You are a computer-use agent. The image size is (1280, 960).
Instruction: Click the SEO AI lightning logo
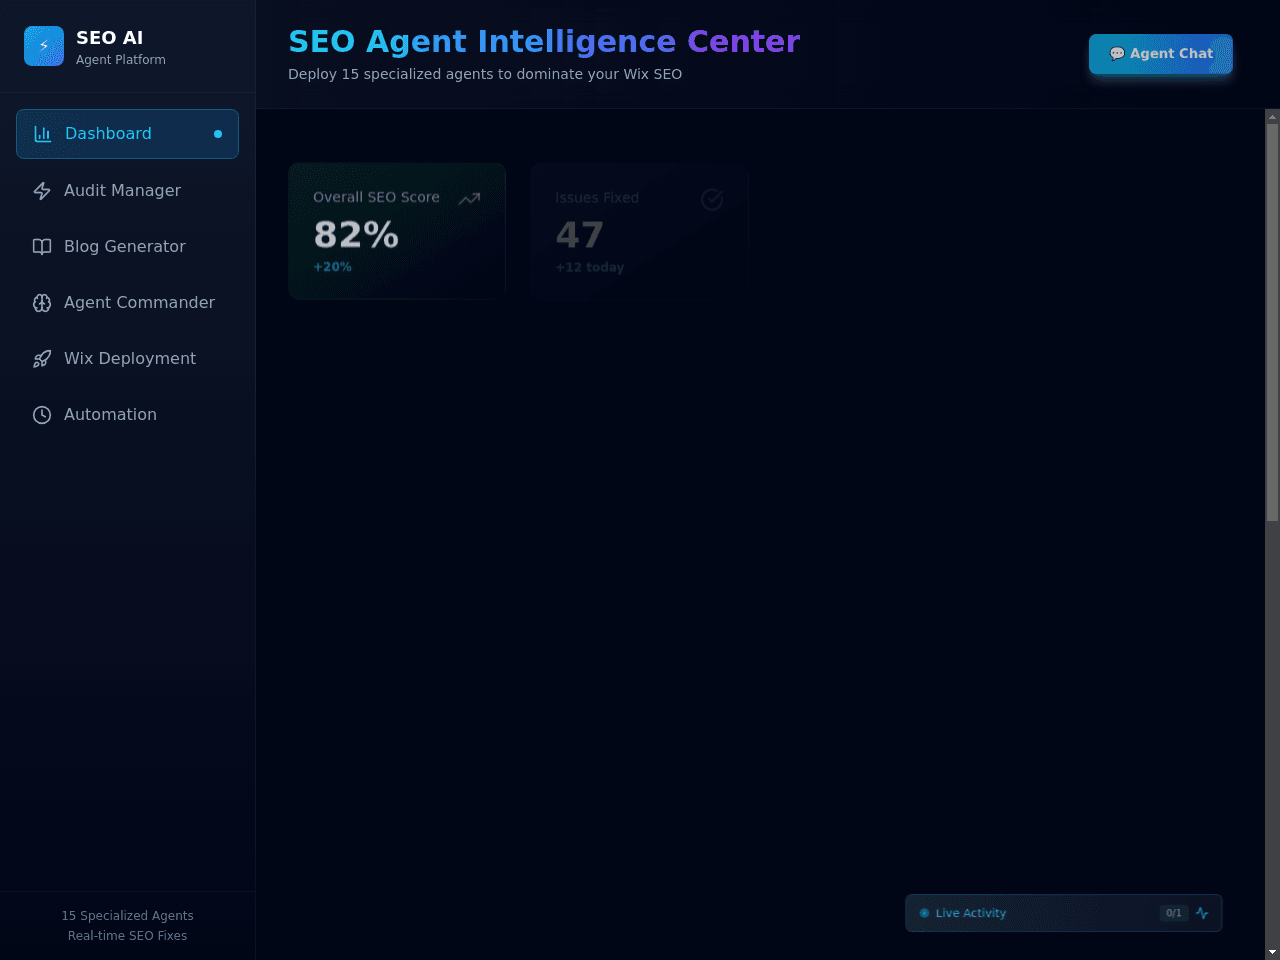point(44,46)
